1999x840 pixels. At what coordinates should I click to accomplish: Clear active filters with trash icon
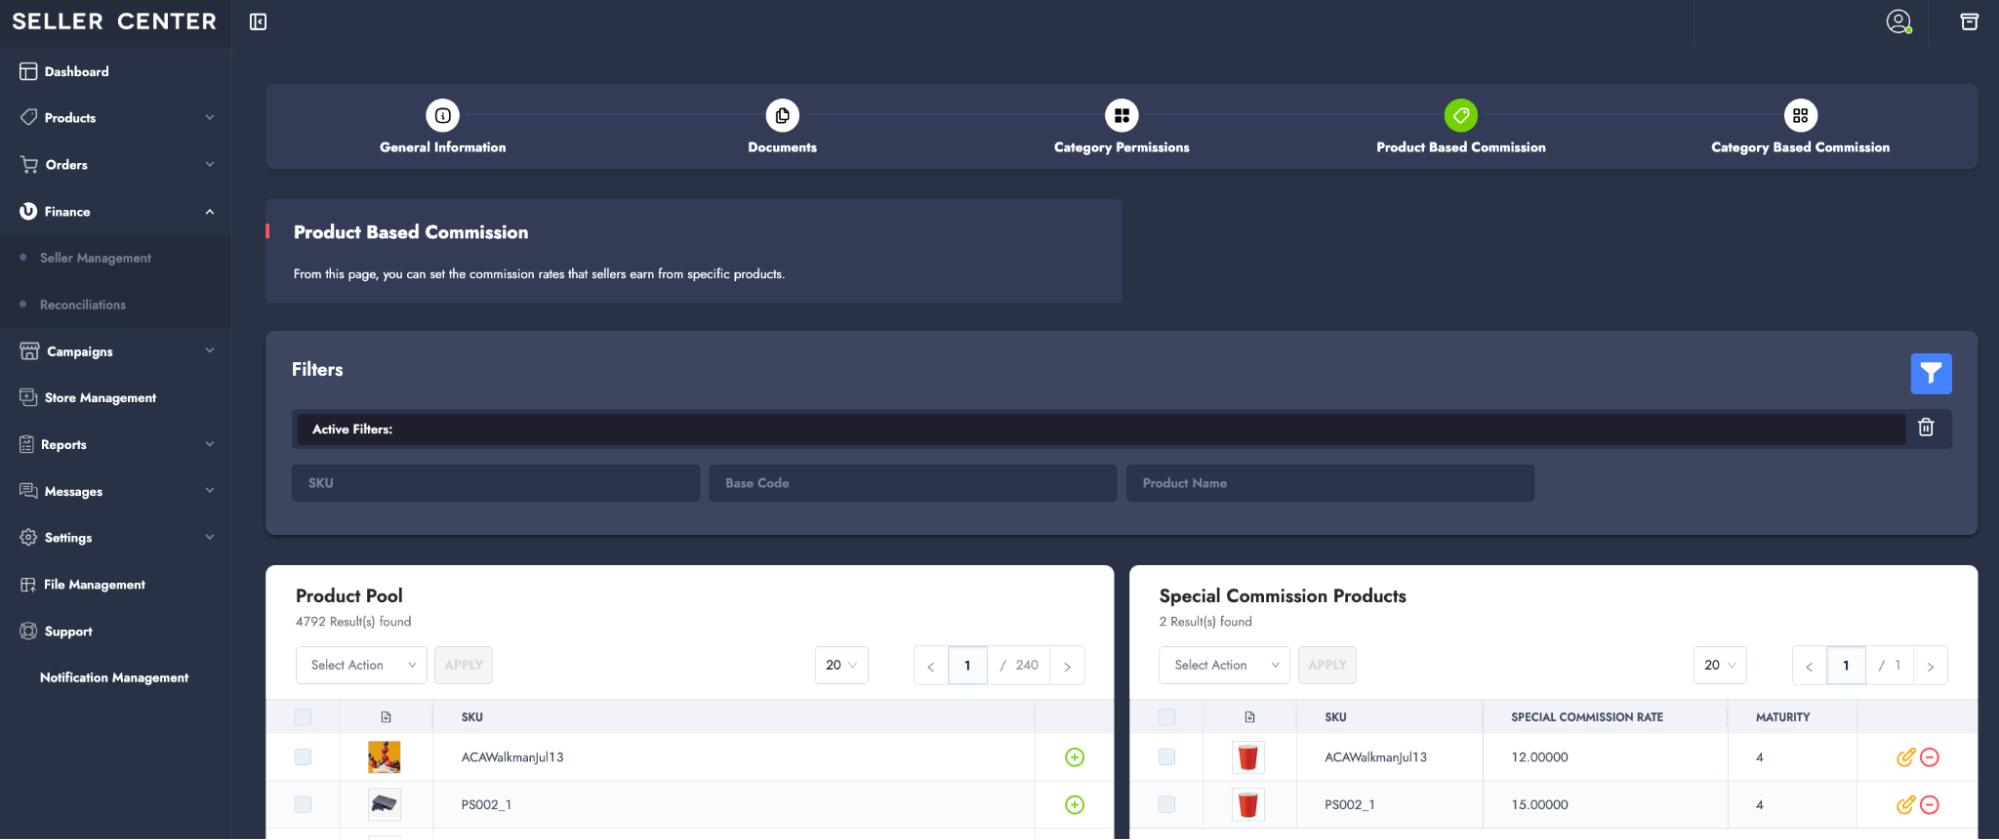[1925, 428]
